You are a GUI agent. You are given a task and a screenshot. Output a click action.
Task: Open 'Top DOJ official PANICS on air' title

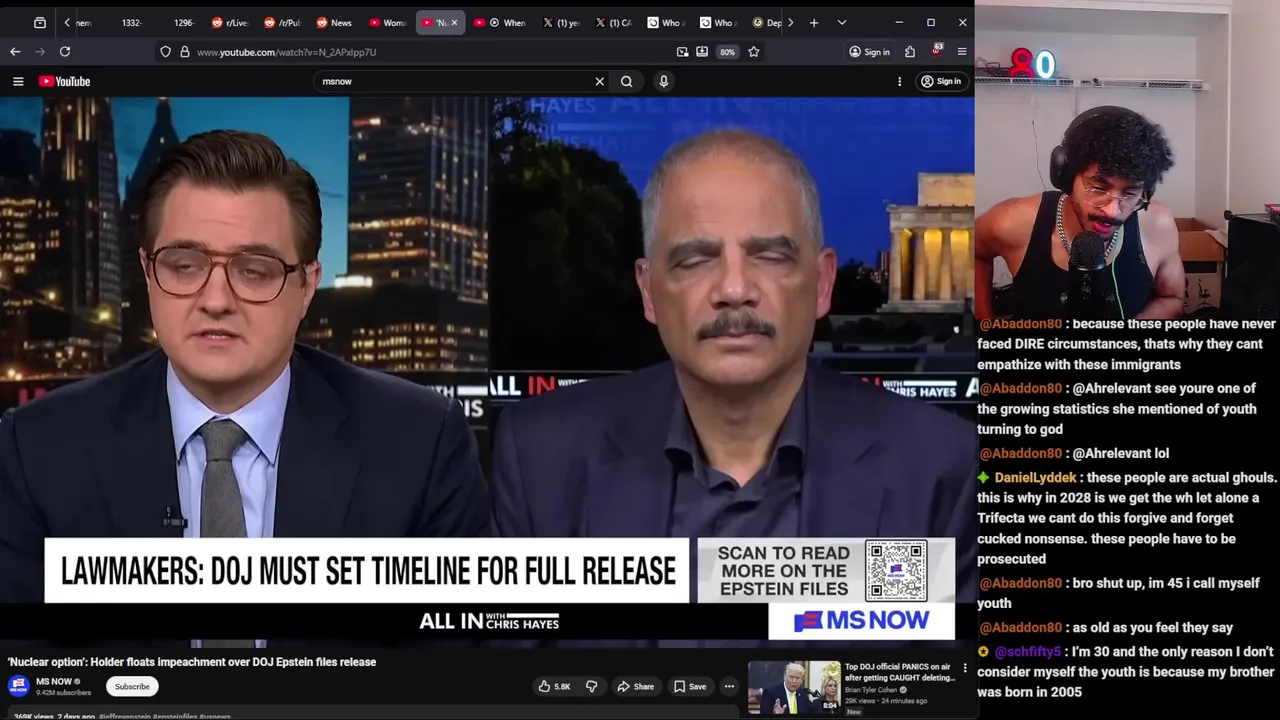click(x=899, y=672)
